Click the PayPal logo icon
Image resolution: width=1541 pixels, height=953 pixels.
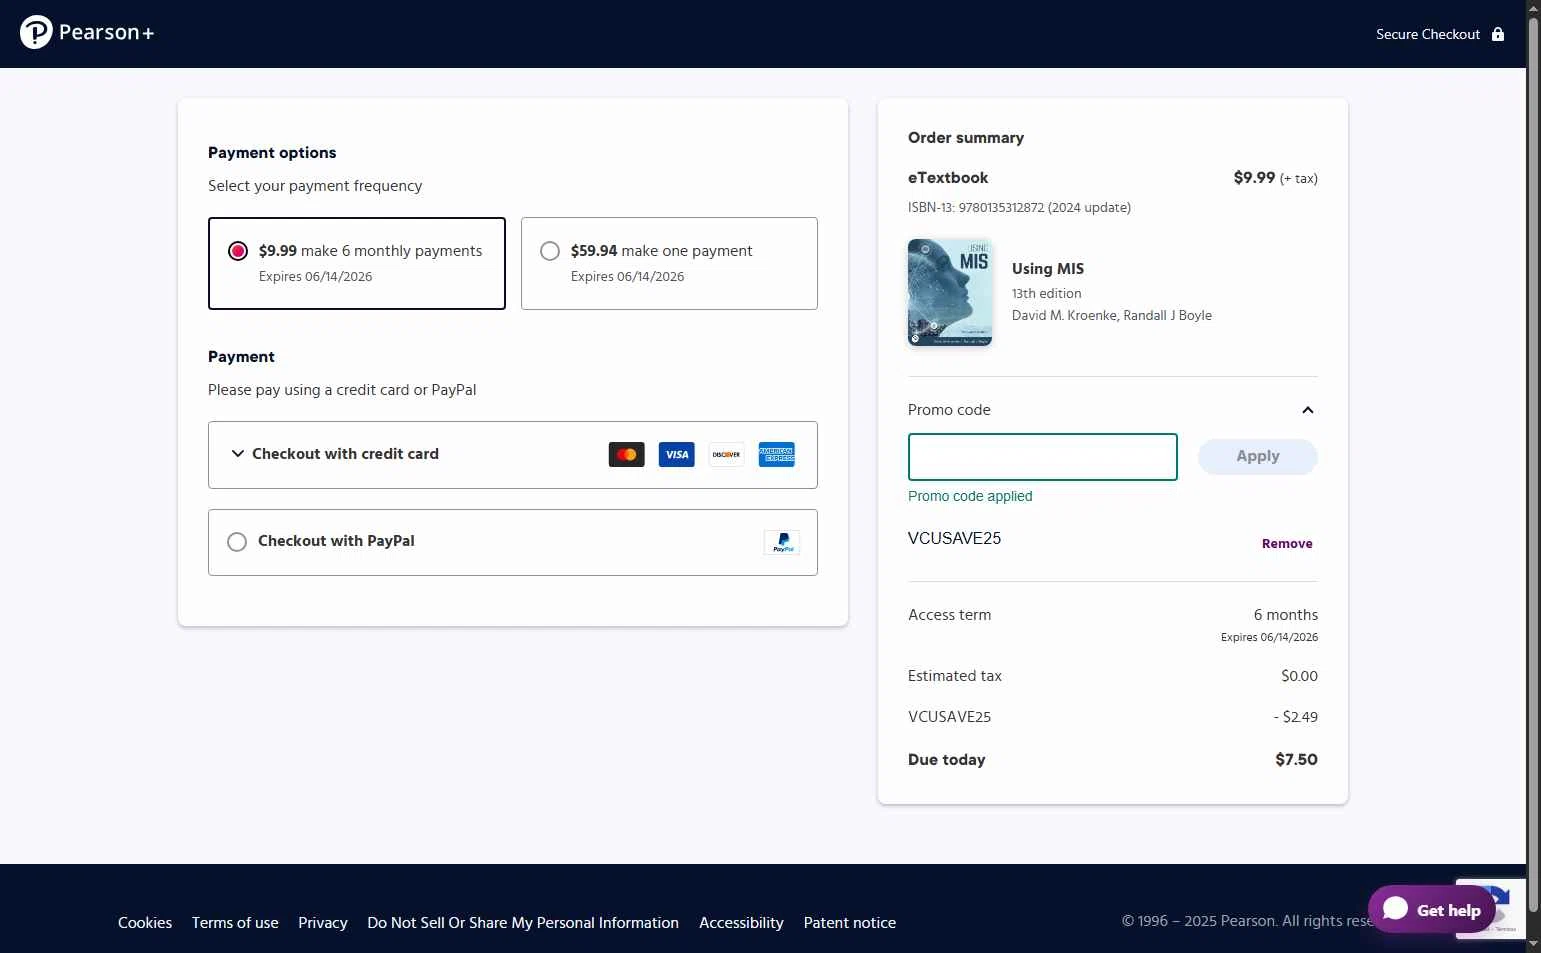coord(782,542)
